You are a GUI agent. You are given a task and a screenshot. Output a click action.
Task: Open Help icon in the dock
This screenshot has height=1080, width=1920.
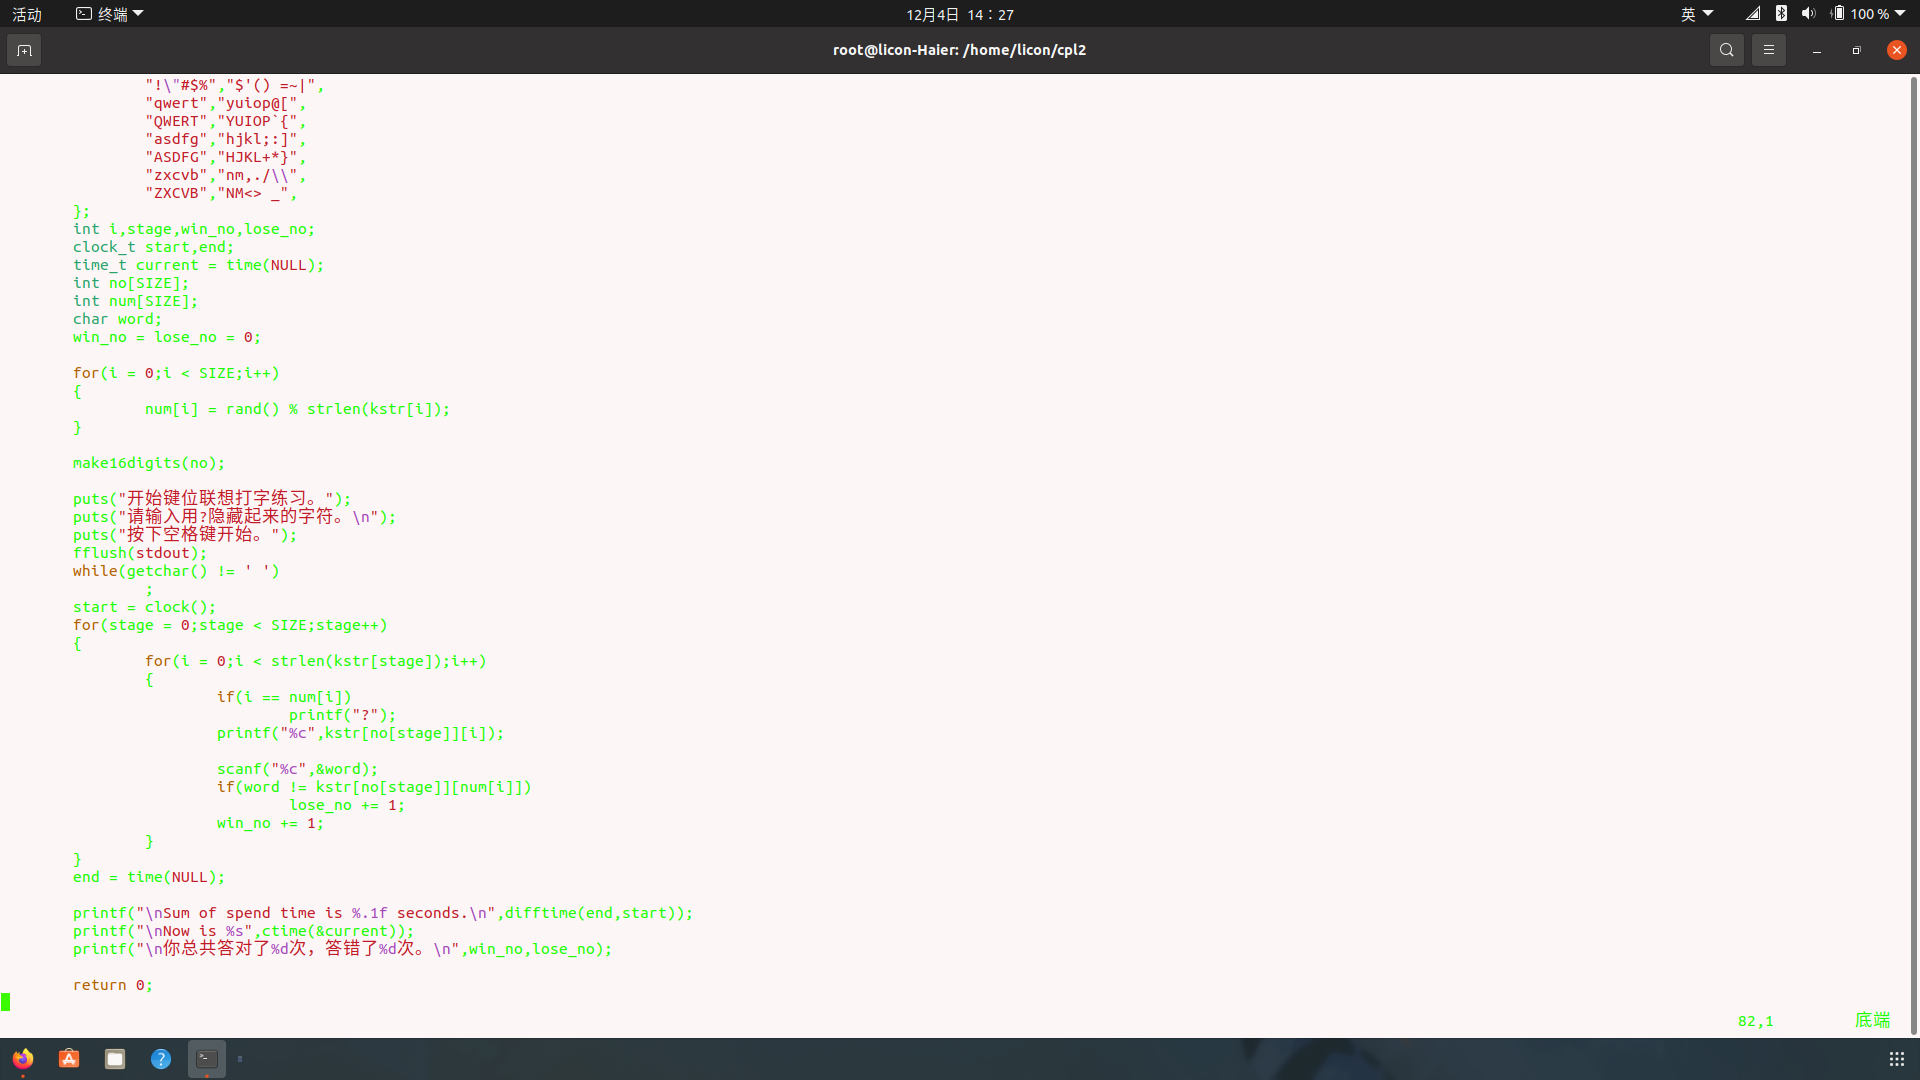[161, 1058]
